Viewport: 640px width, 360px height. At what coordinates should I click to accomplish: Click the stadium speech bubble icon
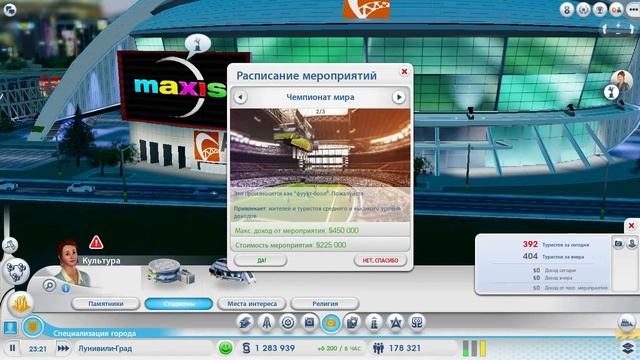point(198,43)
